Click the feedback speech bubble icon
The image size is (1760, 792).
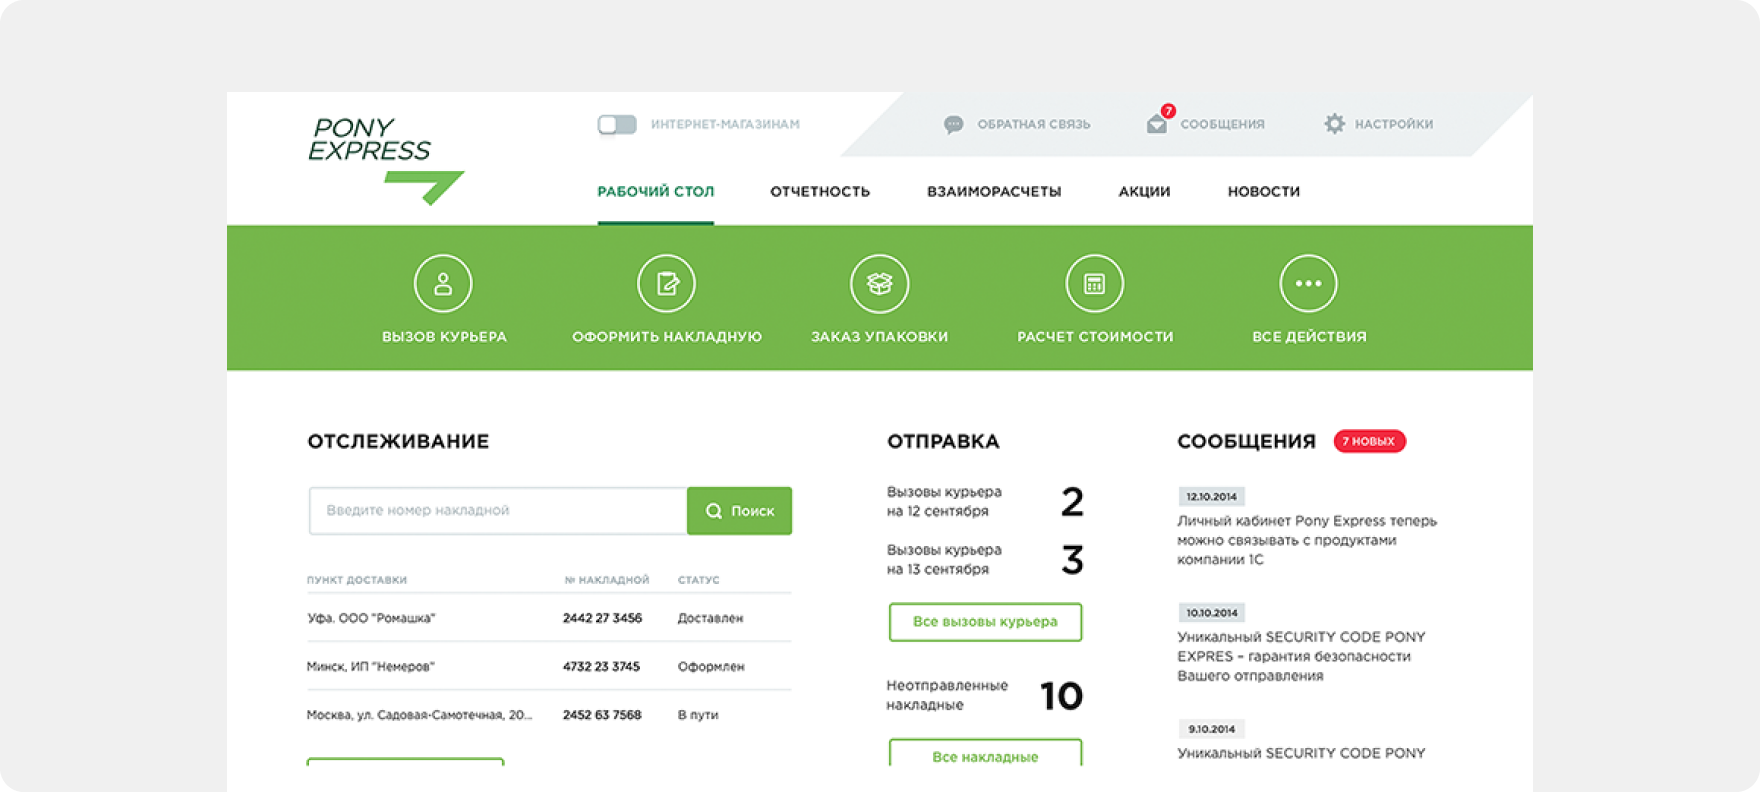pos(953,125)
